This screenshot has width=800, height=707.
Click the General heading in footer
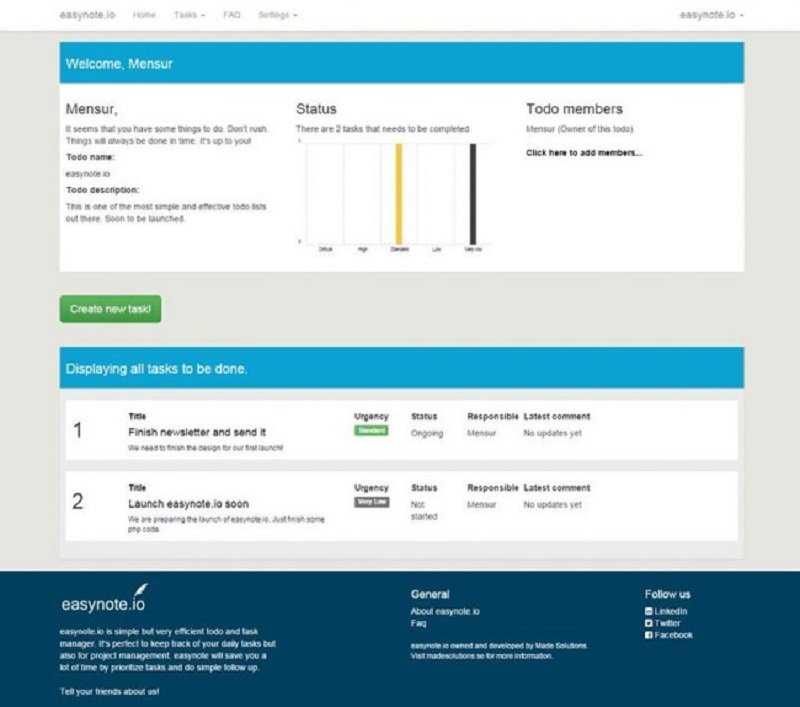pos(430,594)
